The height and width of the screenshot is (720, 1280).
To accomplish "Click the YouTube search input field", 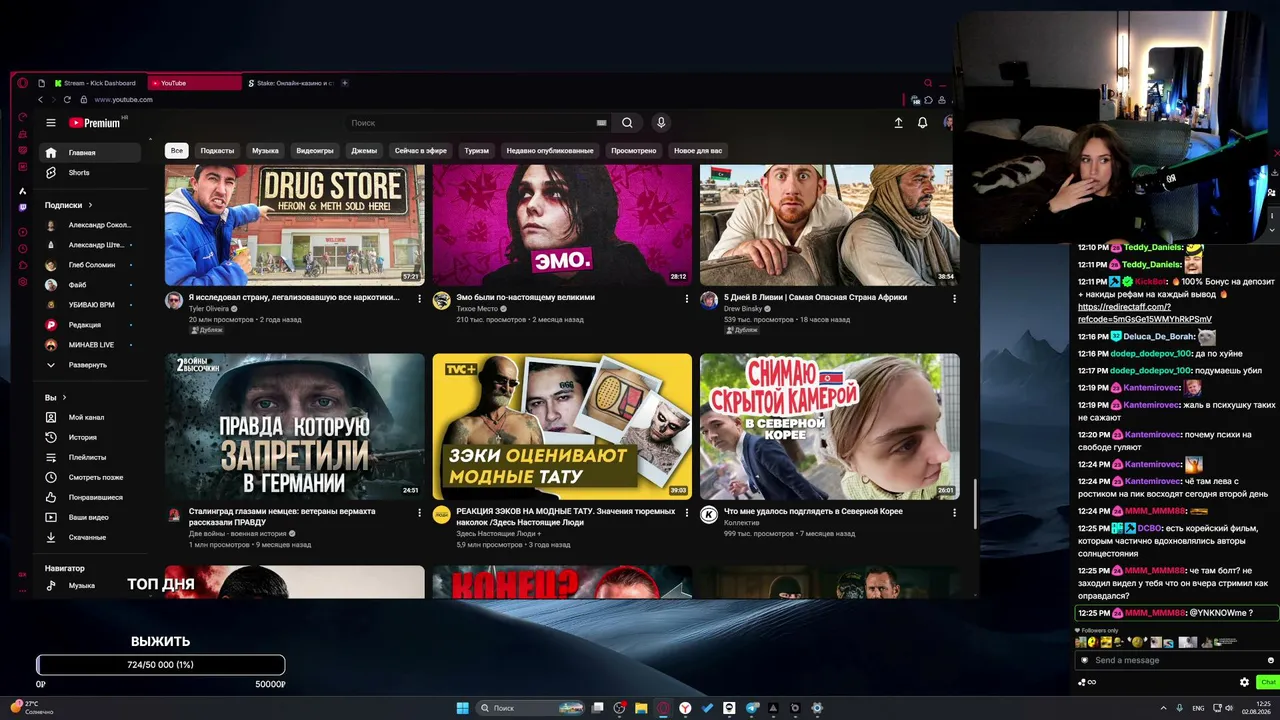I will [x=478, y=123].
